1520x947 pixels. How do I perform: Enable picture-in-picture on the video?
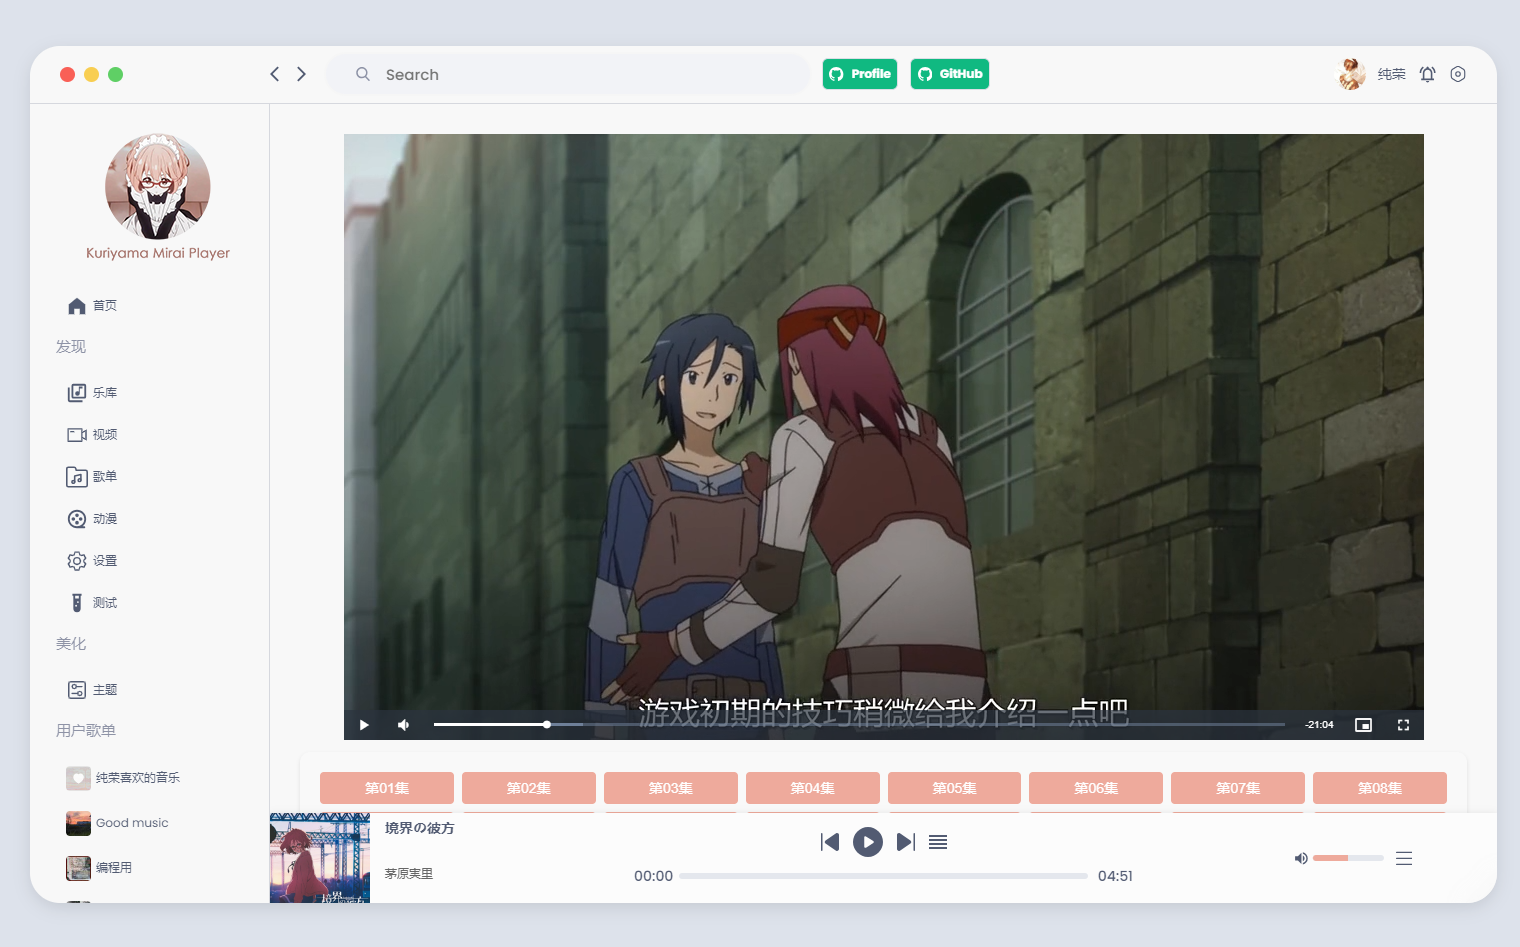1363,725
